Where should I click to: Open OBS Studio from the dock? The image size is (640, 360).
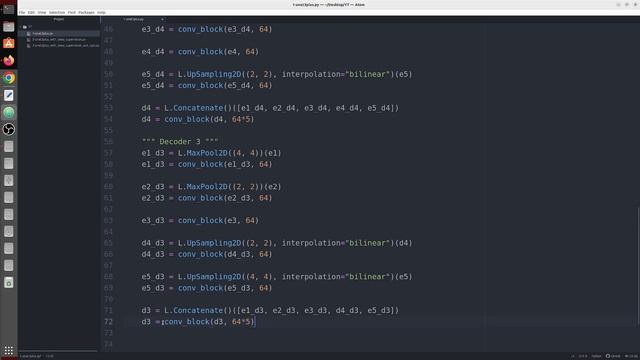coord(9,129)
